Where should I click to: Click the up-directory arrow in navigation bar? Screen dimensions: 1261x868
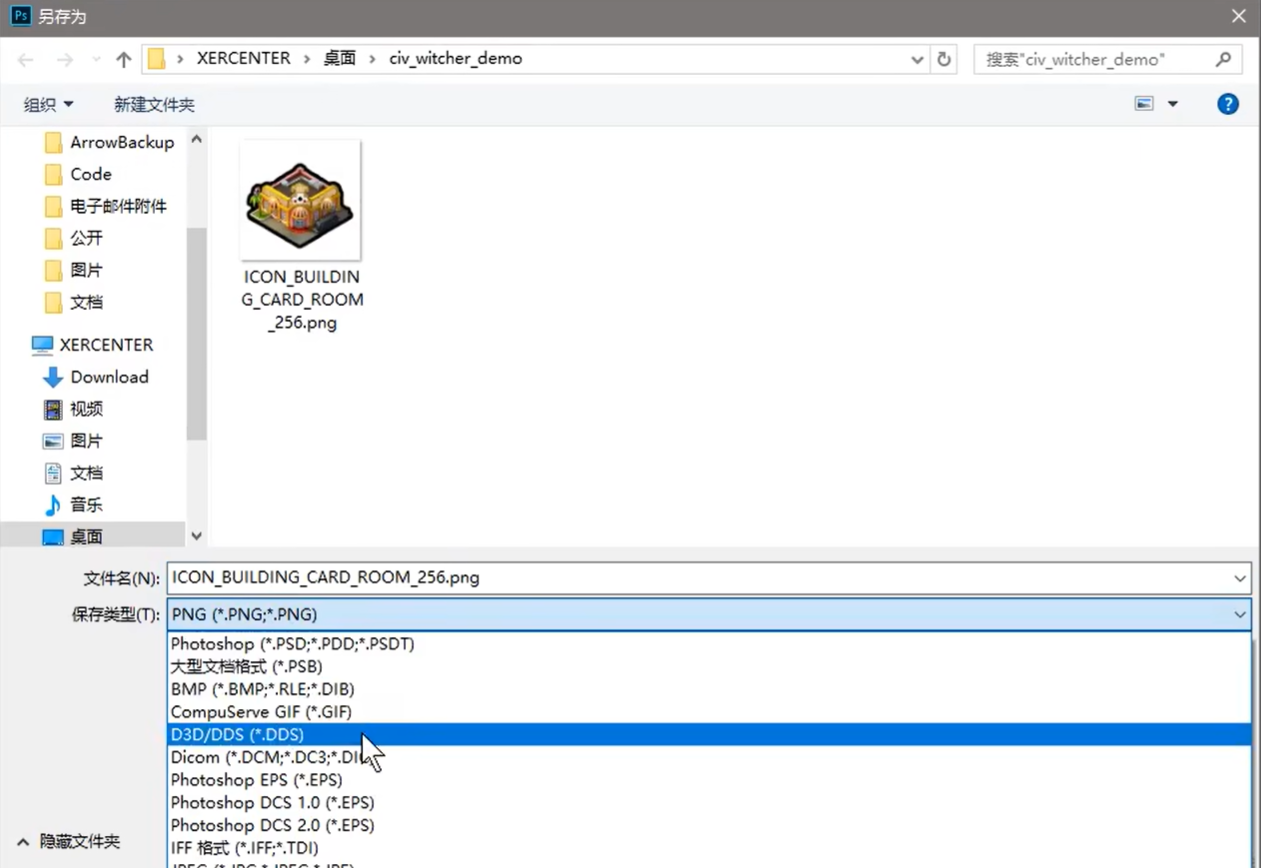(x=124, y=60)
